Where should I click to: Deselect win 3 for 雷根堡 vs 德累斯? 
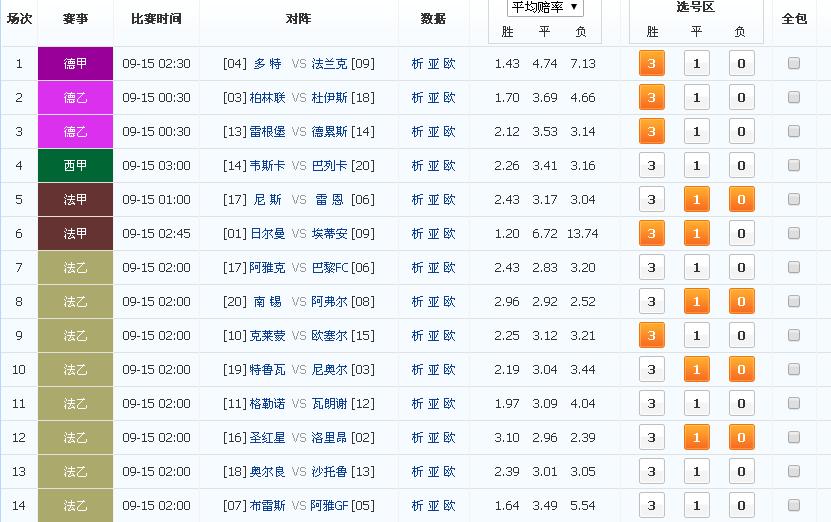[x=652, y=131]
